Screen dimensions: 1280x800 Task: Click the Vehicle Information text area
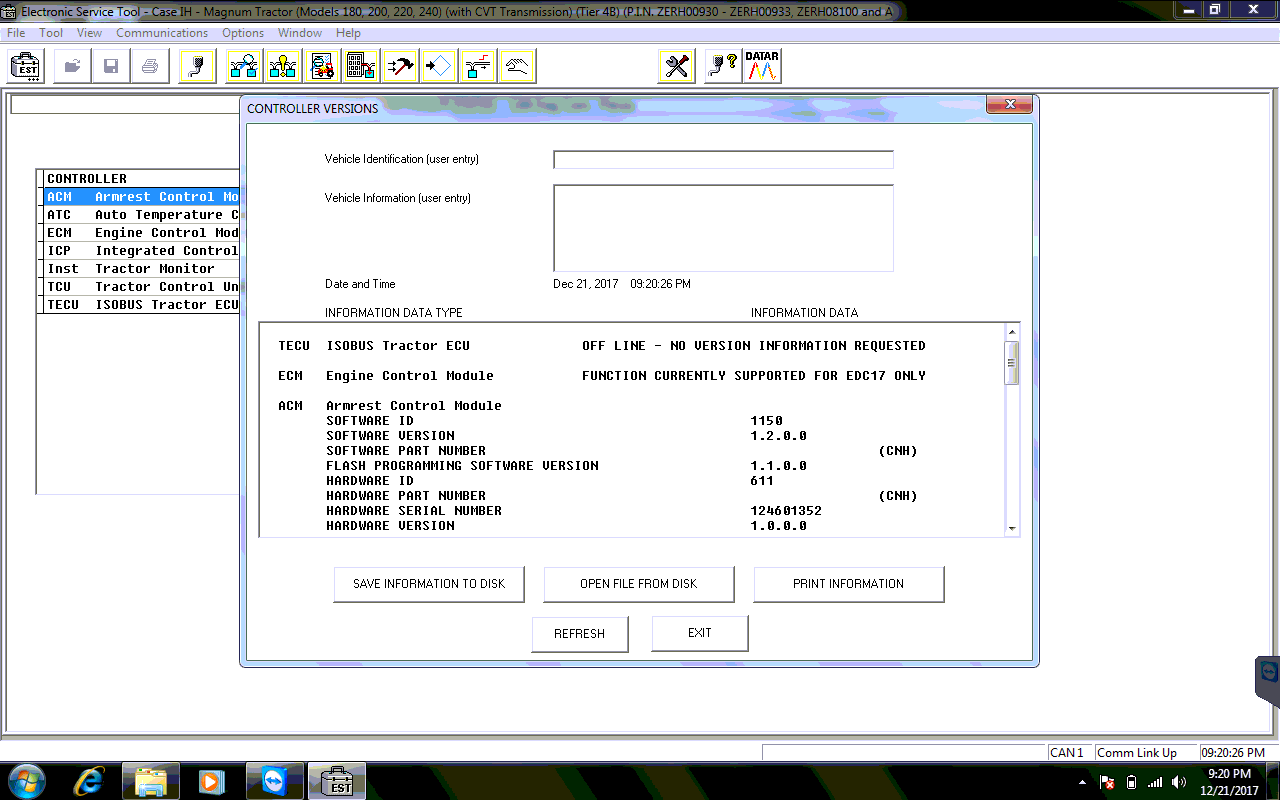coord(723,228)
